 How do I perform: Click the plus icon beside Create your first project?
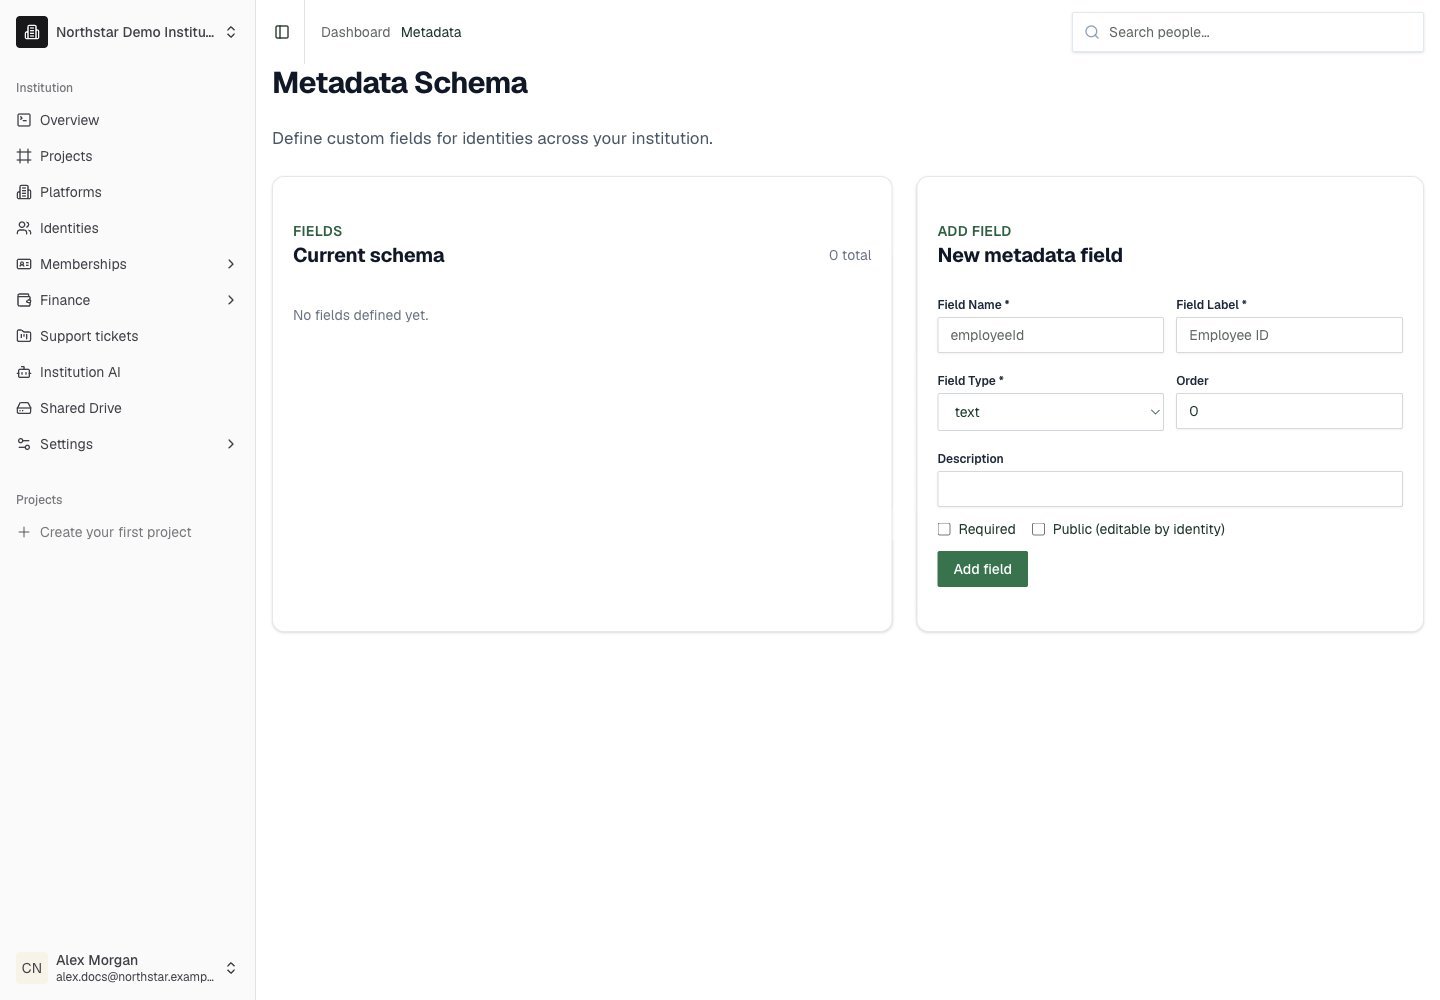24,532
